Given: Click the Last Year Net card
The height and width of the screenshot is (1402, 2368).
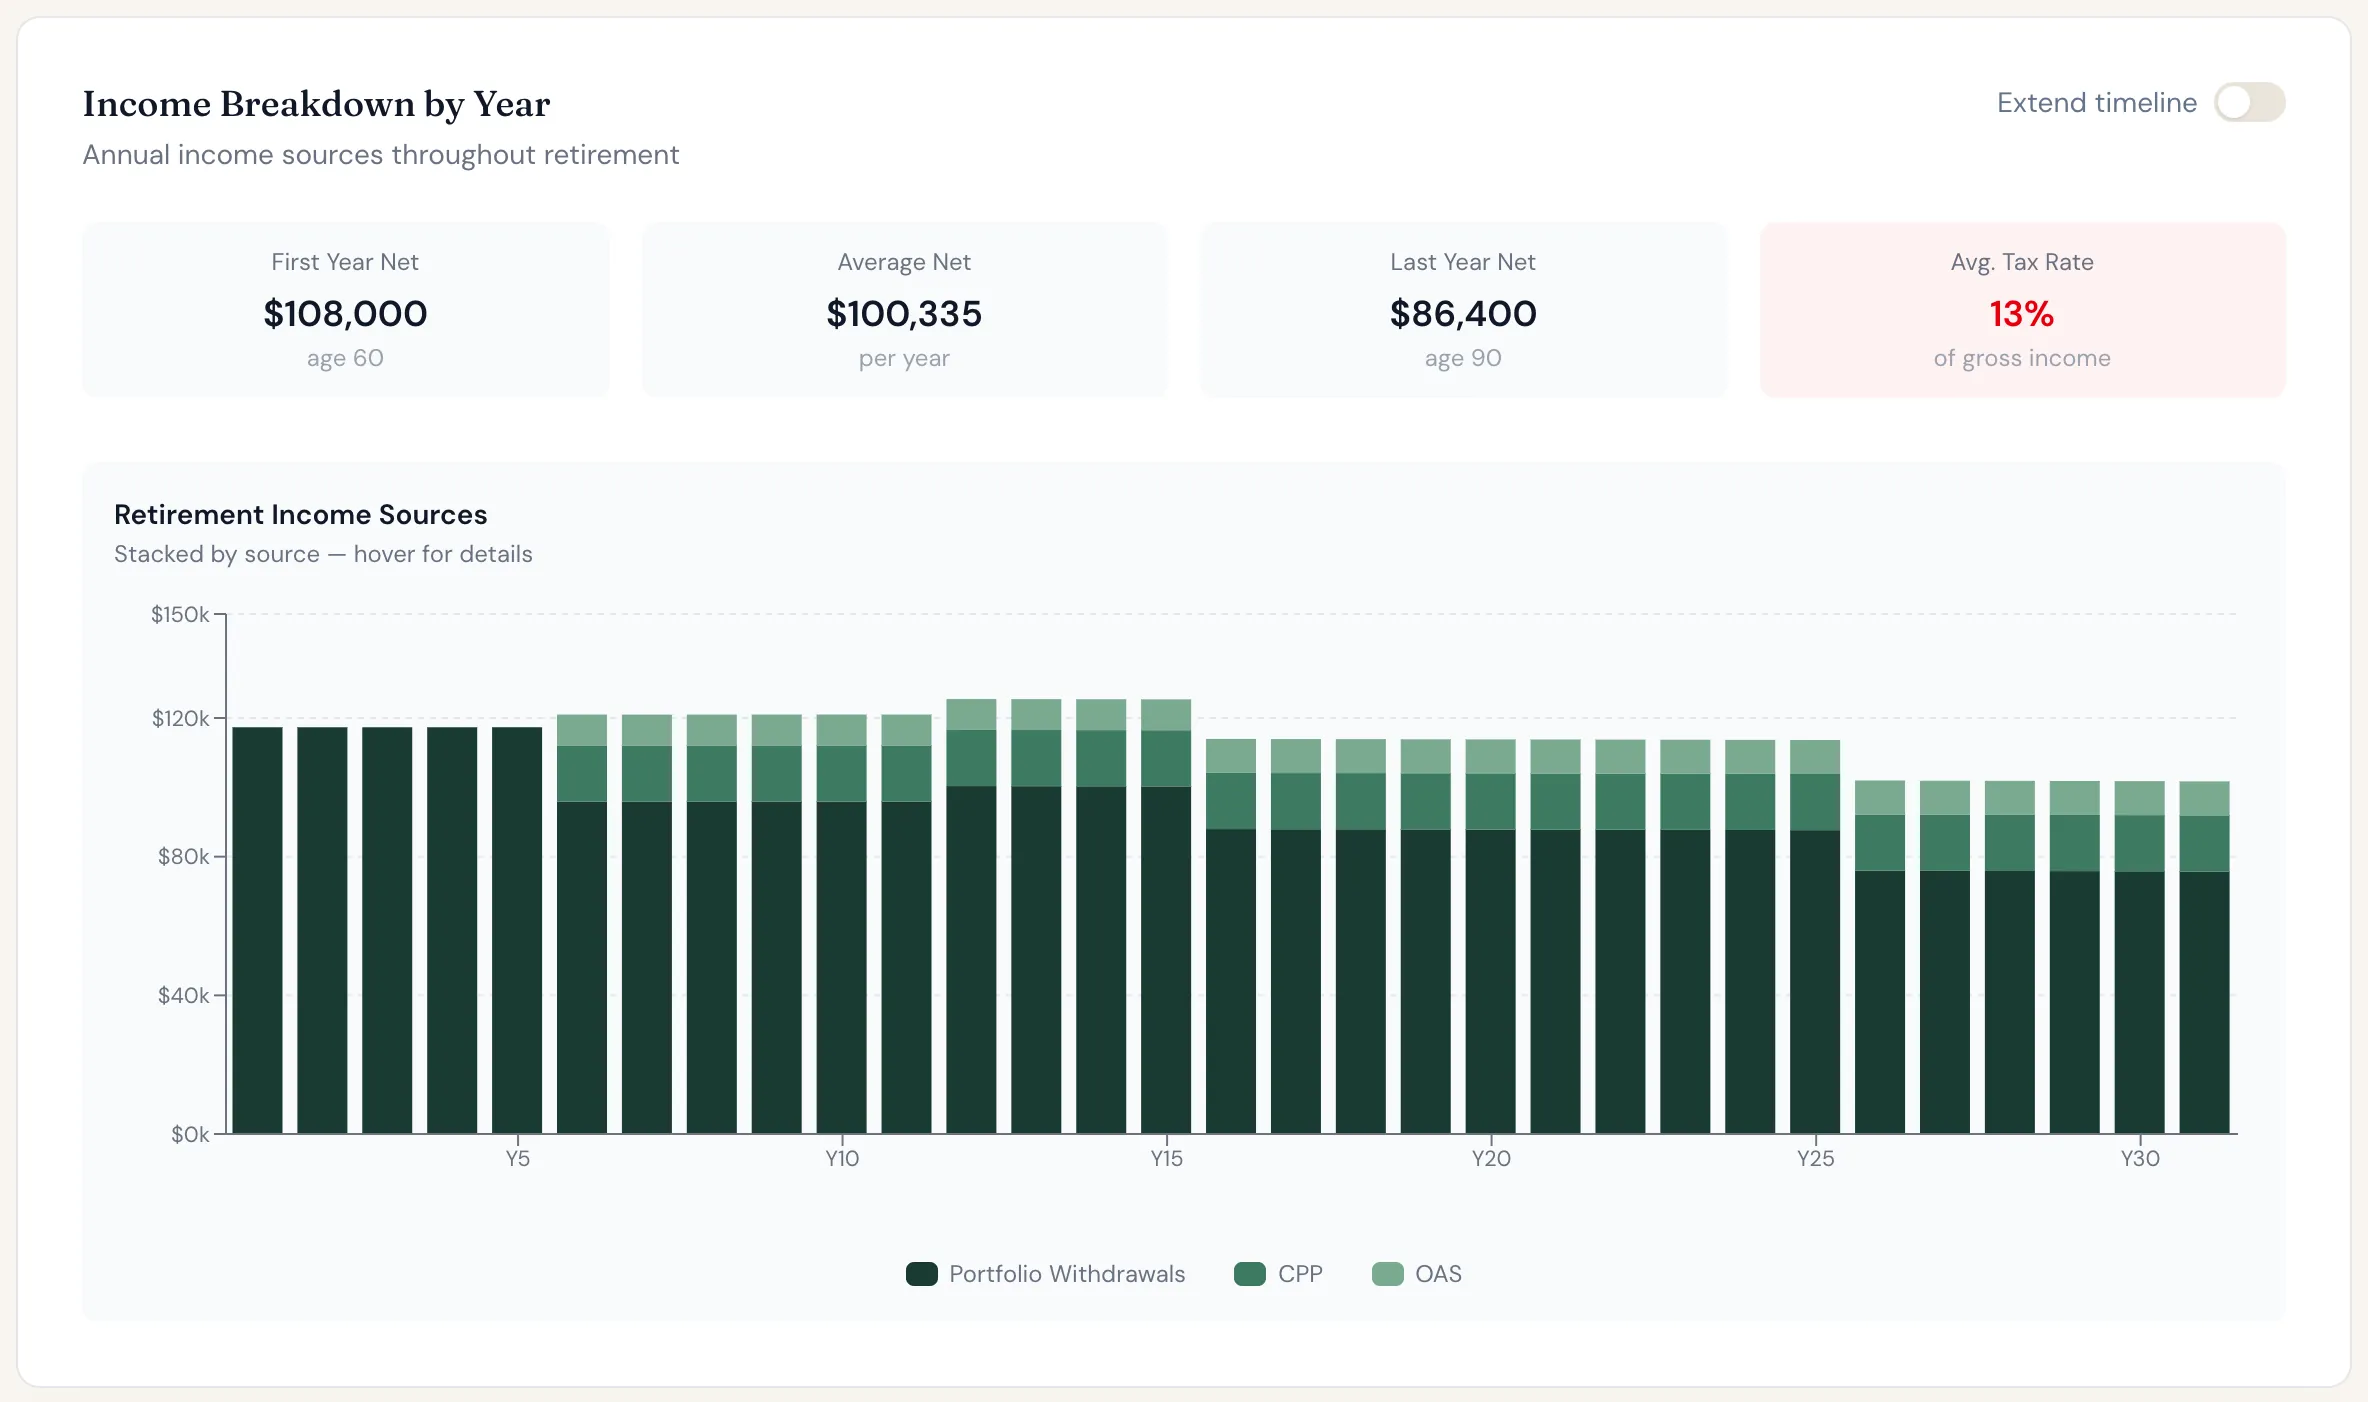Looking at the screenshot, I should (x=1463, y=310).
